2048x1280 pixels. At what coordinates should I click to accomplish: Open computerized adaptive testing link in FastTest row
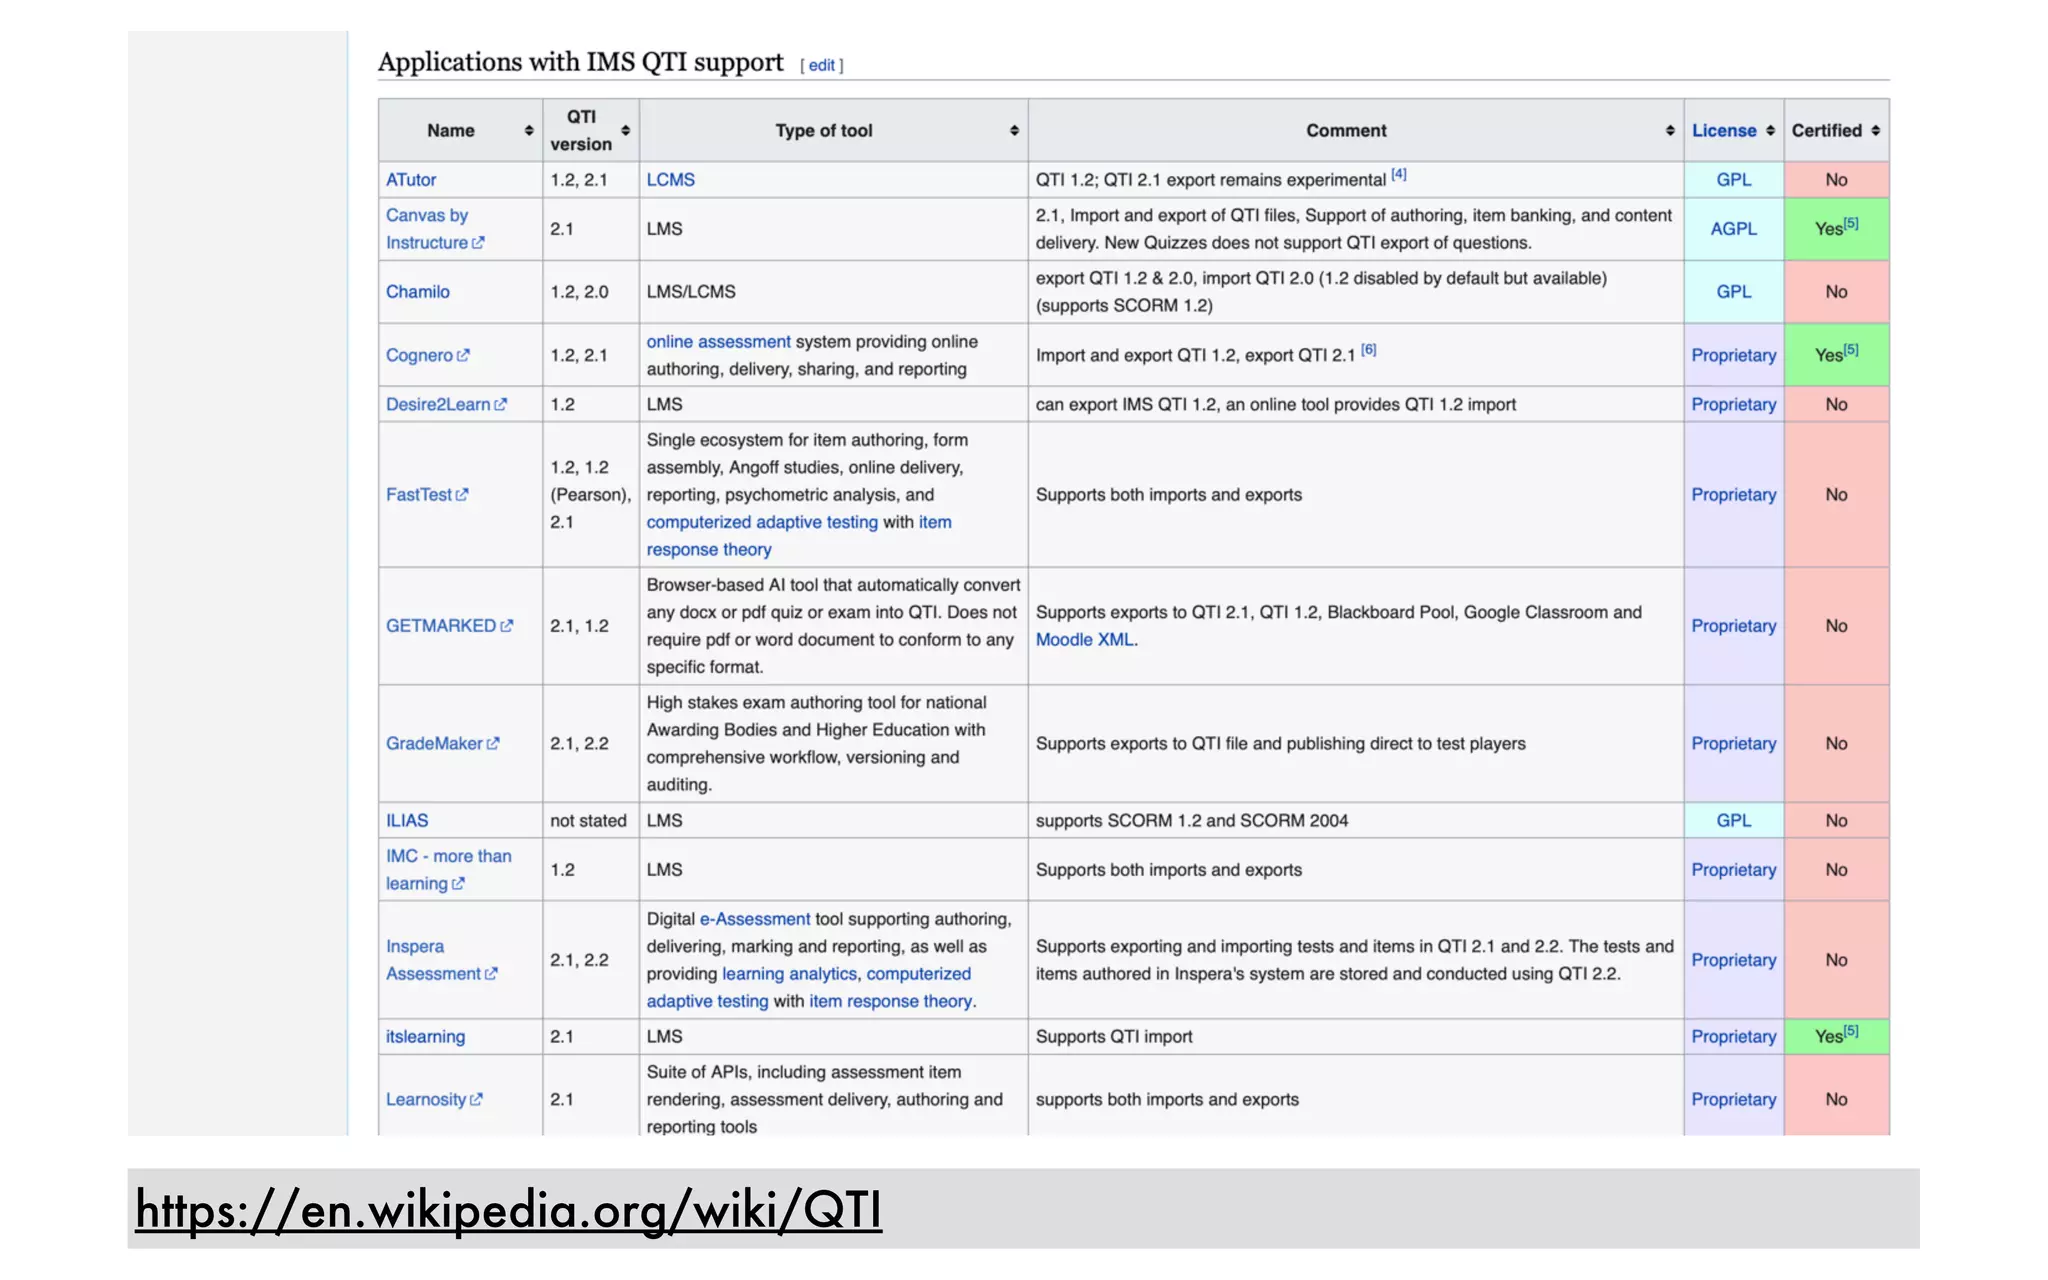(x=762, y=522)
